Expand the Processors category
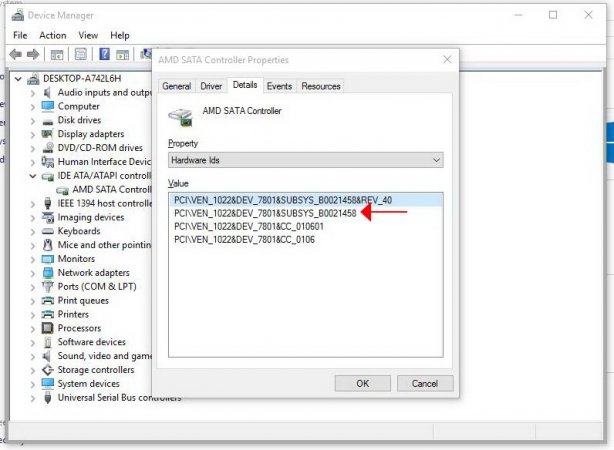The image size is (614, 450). pos(33,329)
